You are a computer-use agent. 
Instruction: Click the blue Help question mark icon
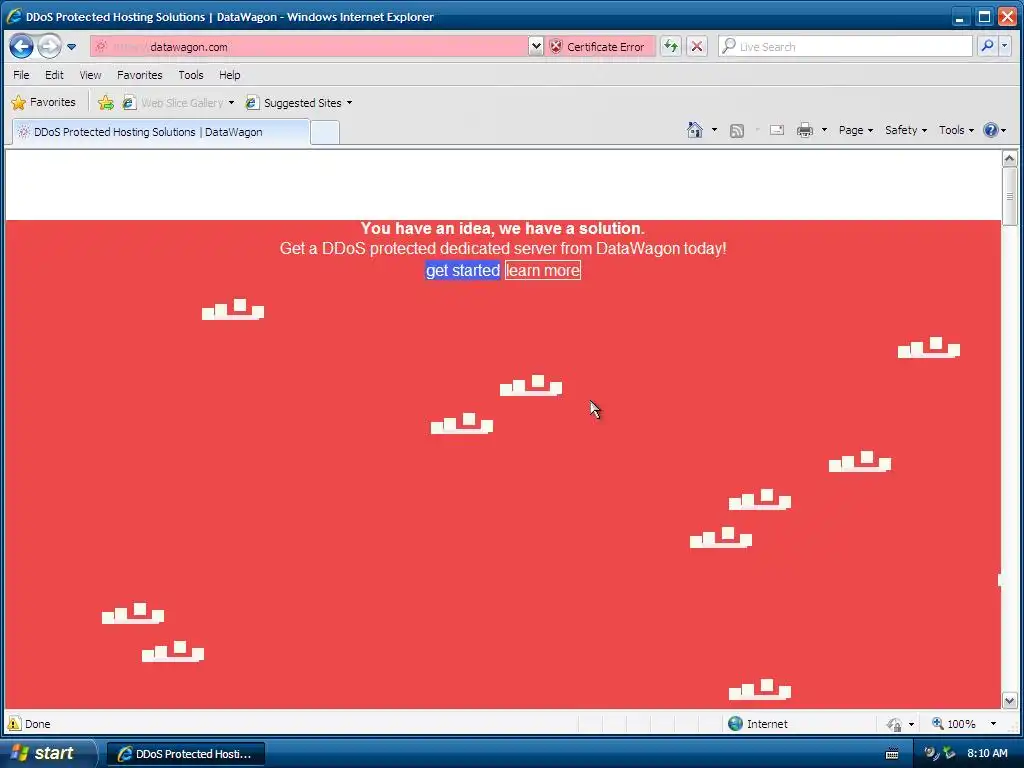[991, 130]
